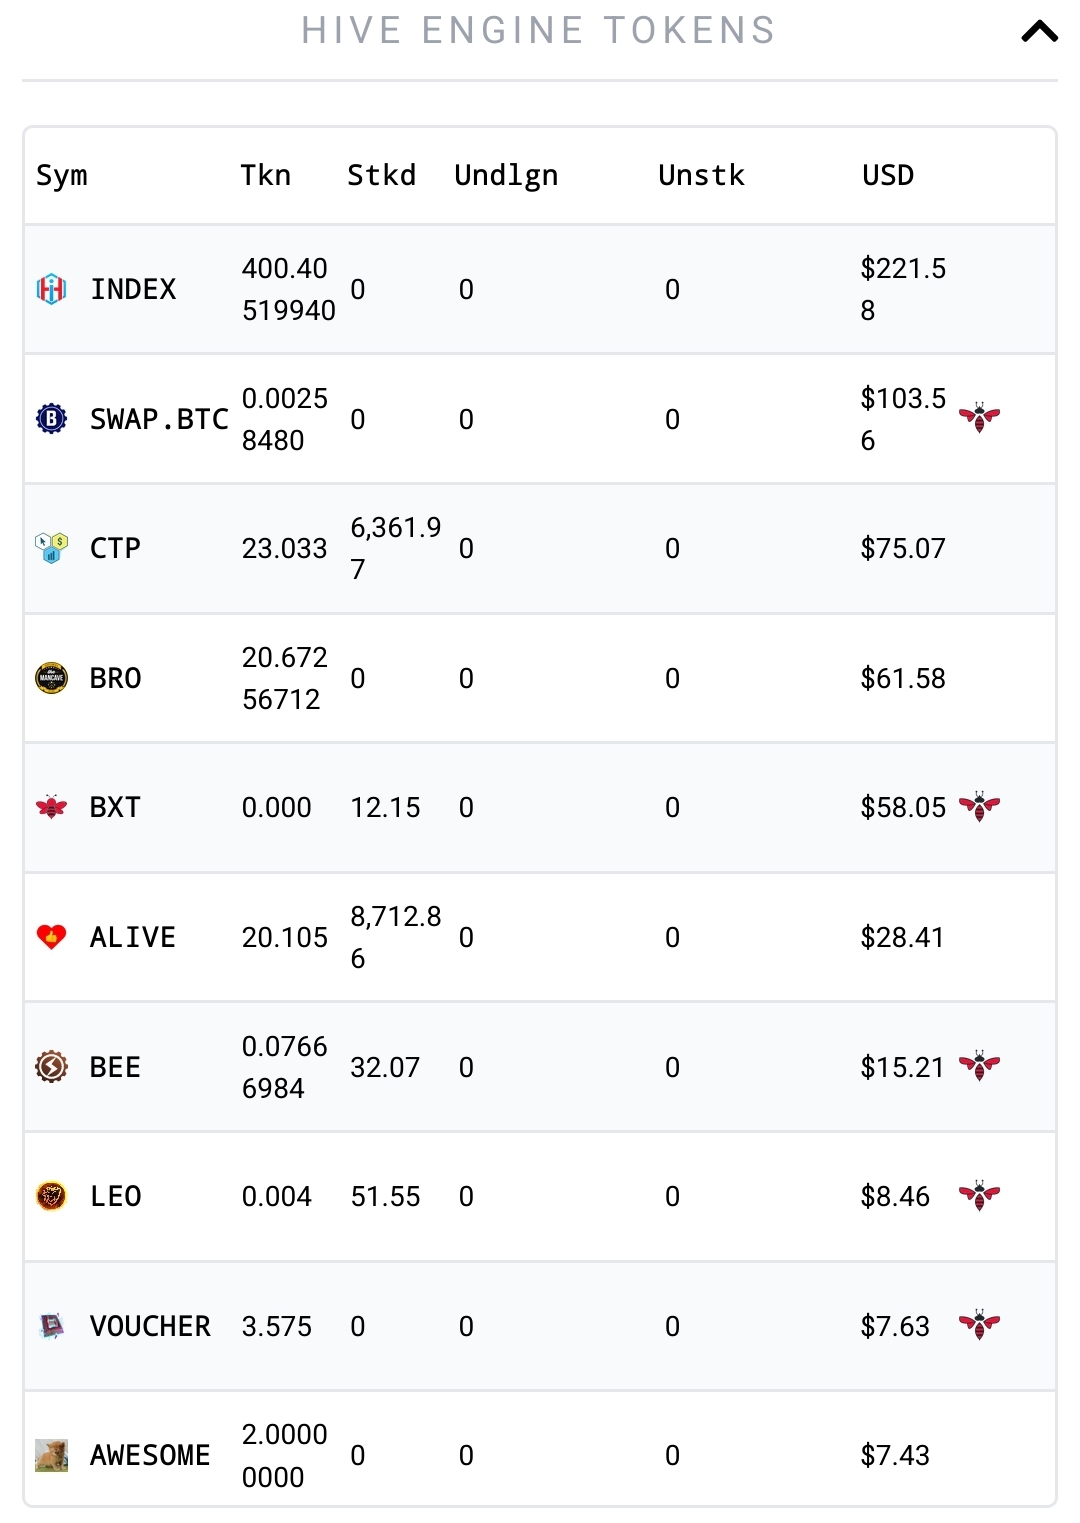Viewport: 1080px width, 1523px height.
Task: Sort table by Sym column header
Action: pyautogui.click(x=62, y=176)
